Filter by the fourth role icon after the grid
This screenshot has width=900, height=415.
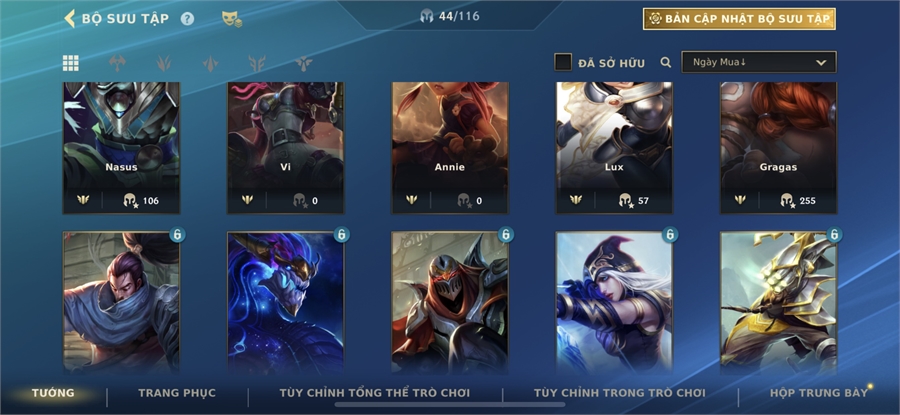pos(257,63)
